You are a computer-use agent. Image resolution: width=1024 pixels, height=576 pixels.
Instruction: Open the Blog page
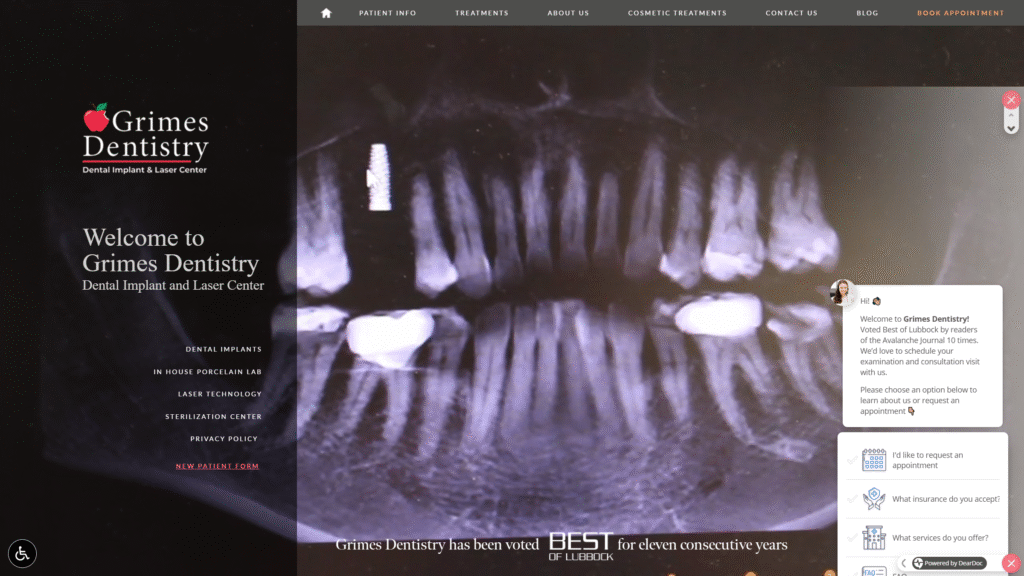[x=867, y=13]
